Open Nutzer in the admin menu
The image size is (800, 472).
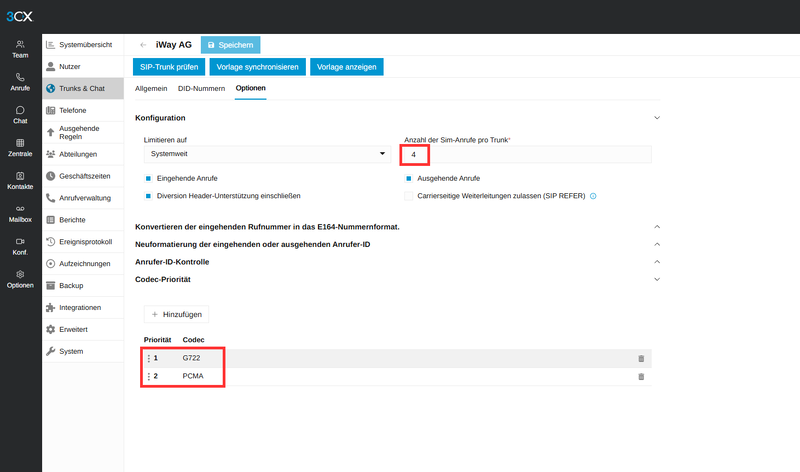pos(83,67)
